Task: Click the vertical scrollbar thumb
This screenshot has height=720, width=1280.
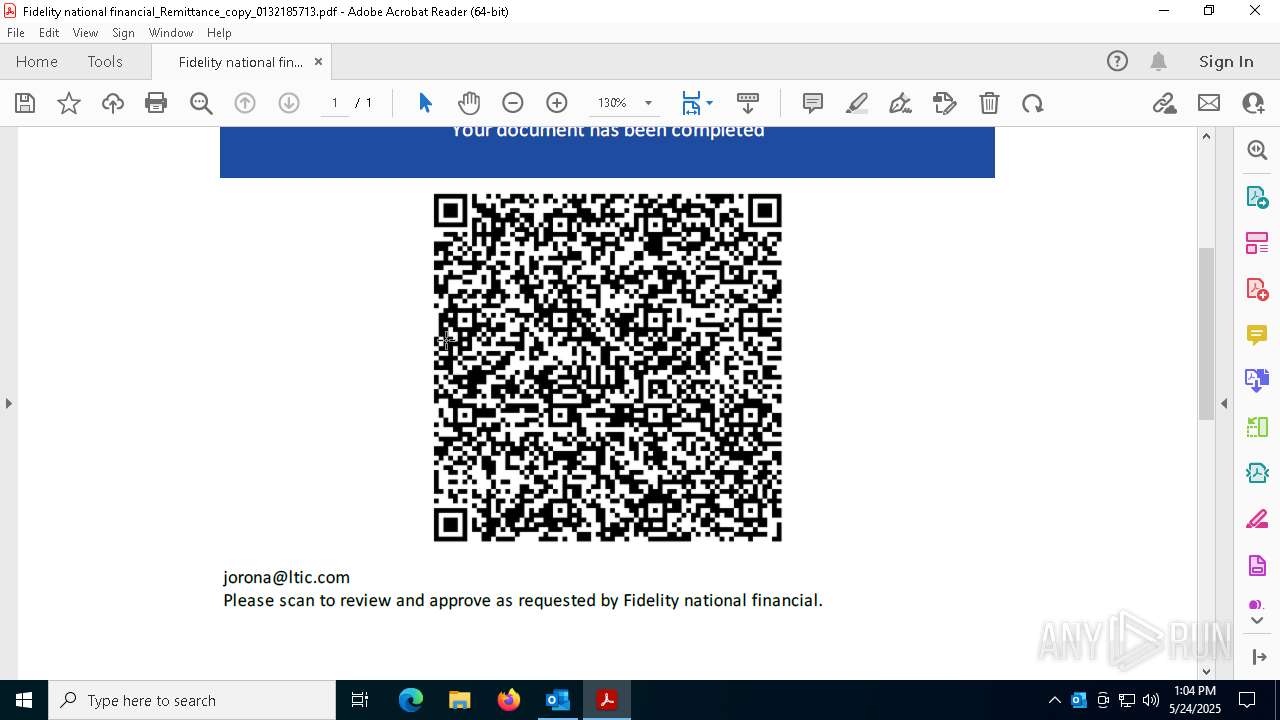Action: point(1206,333)
